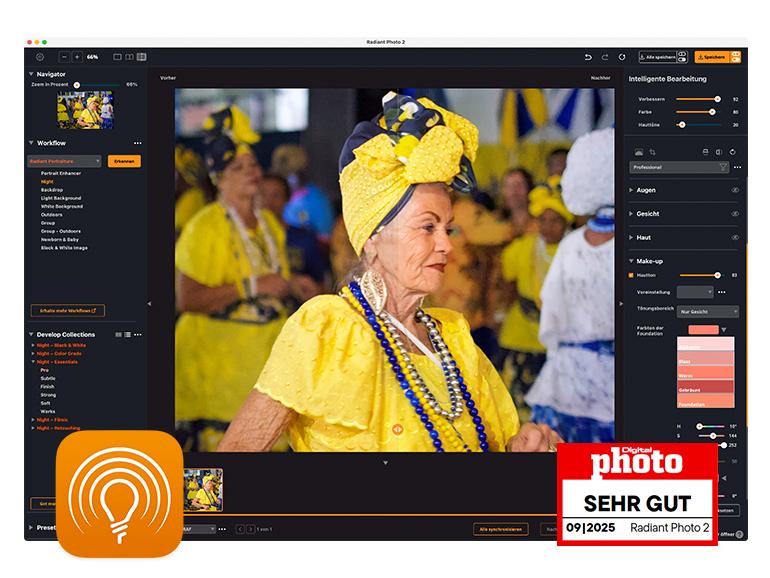
Task: Select Portrait Enhancer workflow item
Action: [x=60, y=173]
